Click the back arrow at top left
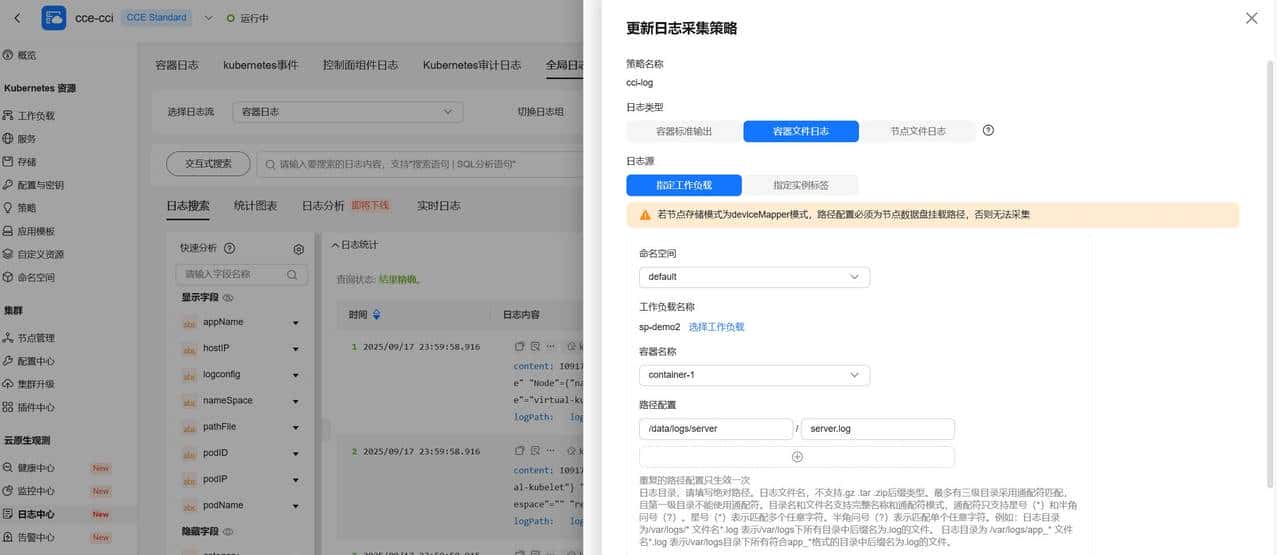The height and width of the screenshot is (555, 1280). point(17,18)
